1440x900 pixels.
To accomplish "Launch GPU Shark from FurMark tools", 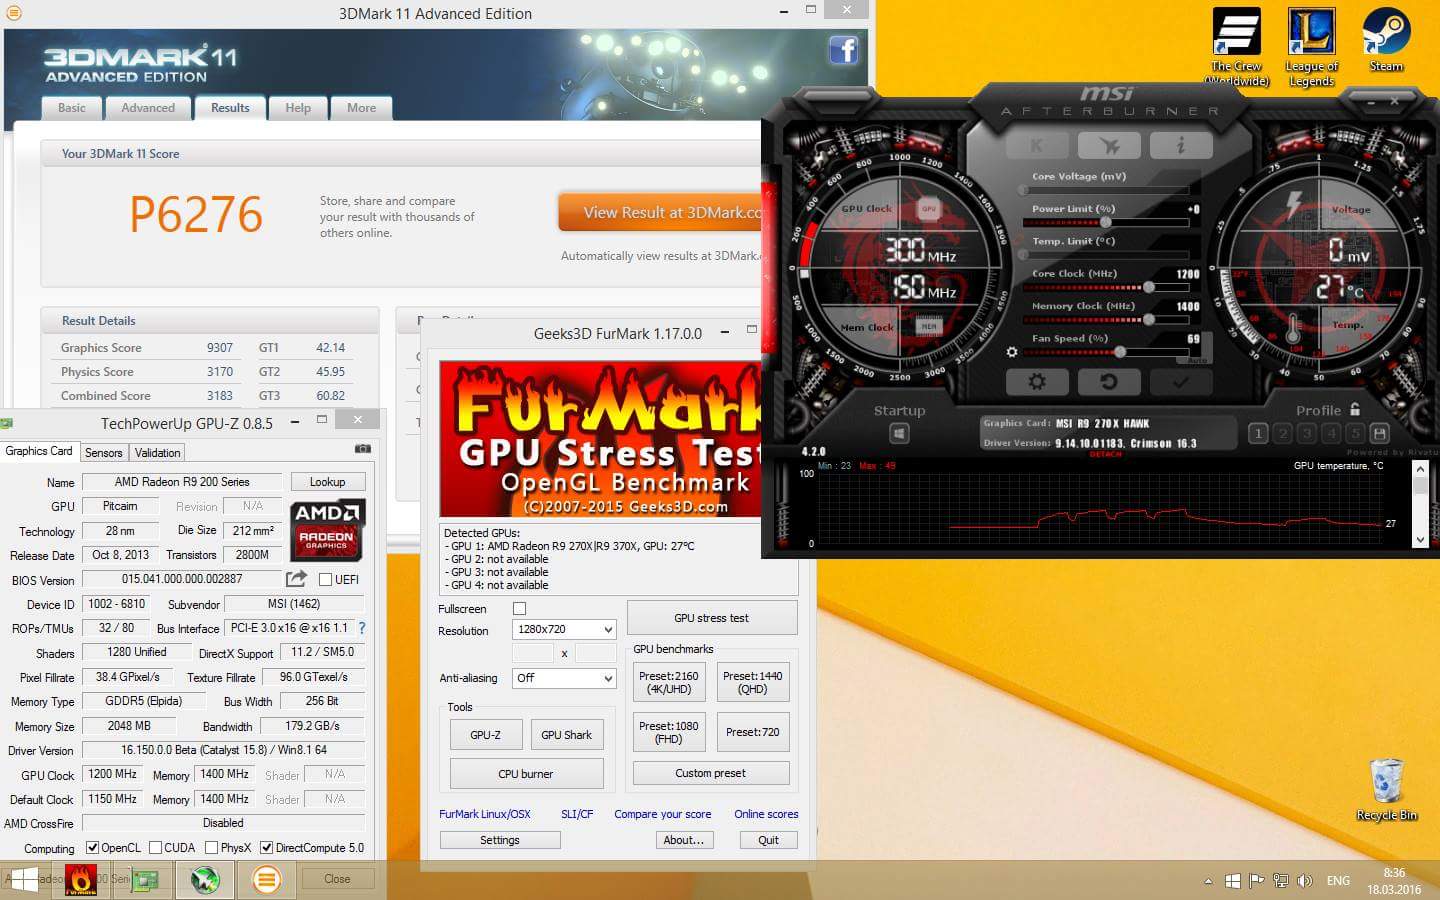I will (566, 735).
